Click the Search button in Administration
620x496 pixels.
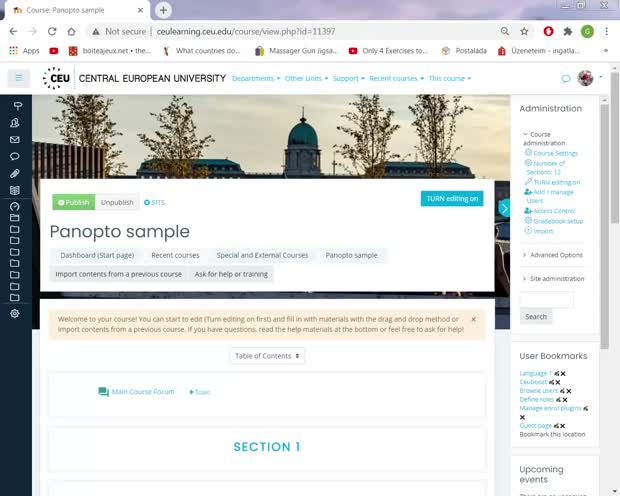coord(536,316)
